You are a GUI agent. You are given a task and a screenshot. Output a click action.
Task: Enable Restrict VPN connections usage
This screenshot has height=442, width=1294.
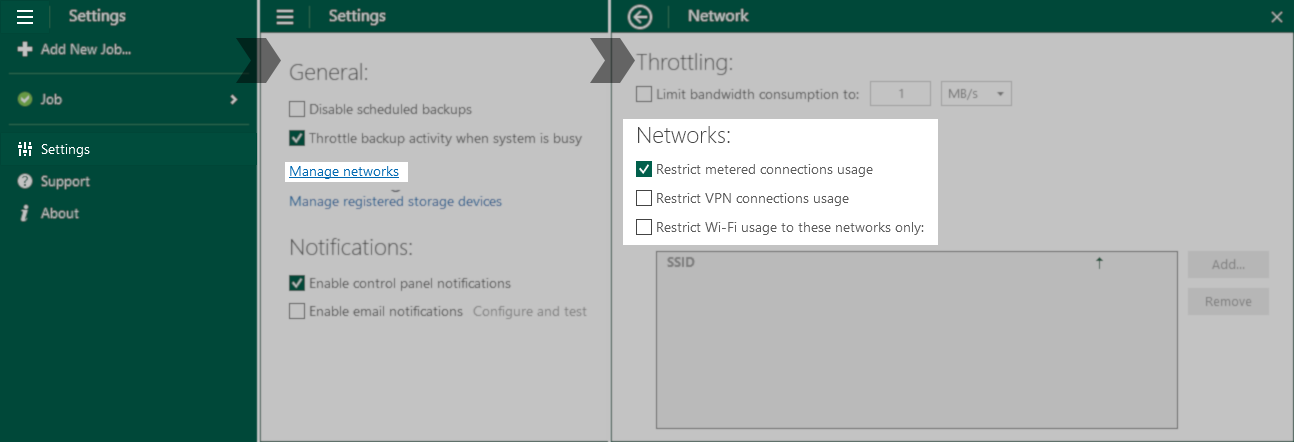tap(644, 198)
